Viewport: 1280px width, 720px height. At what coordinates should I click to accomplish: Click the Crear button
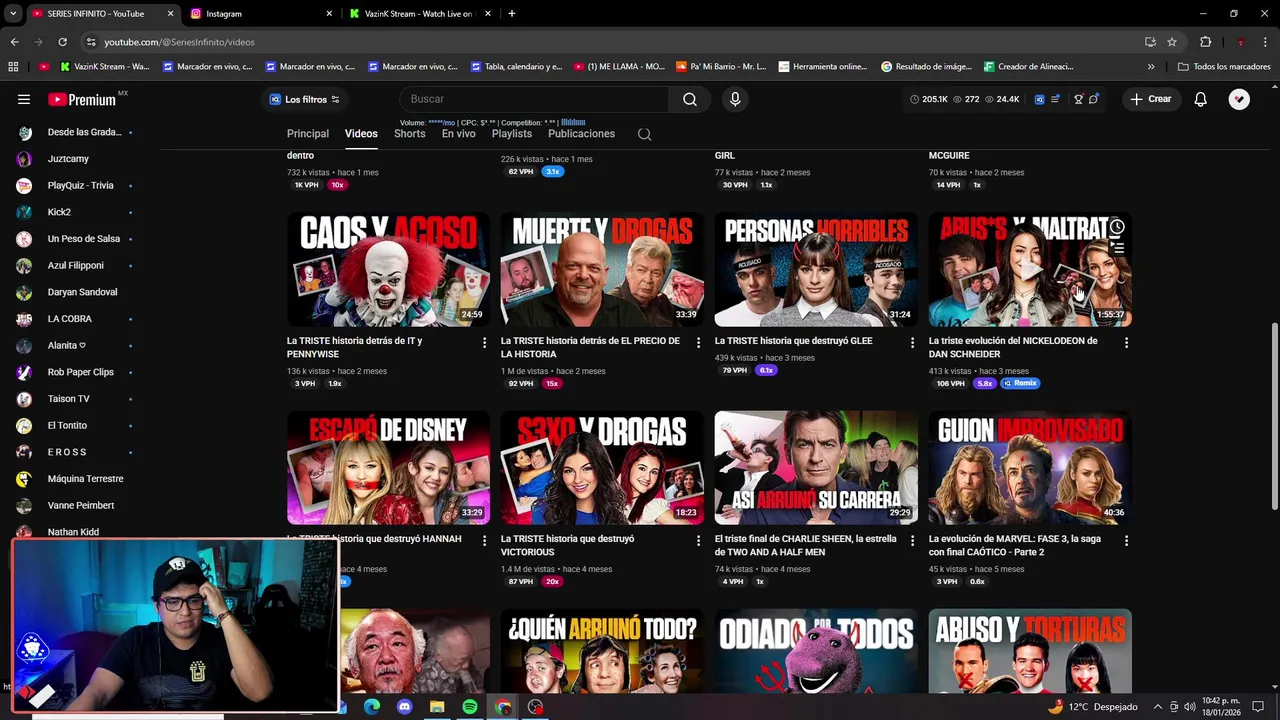click(1150, 99)
